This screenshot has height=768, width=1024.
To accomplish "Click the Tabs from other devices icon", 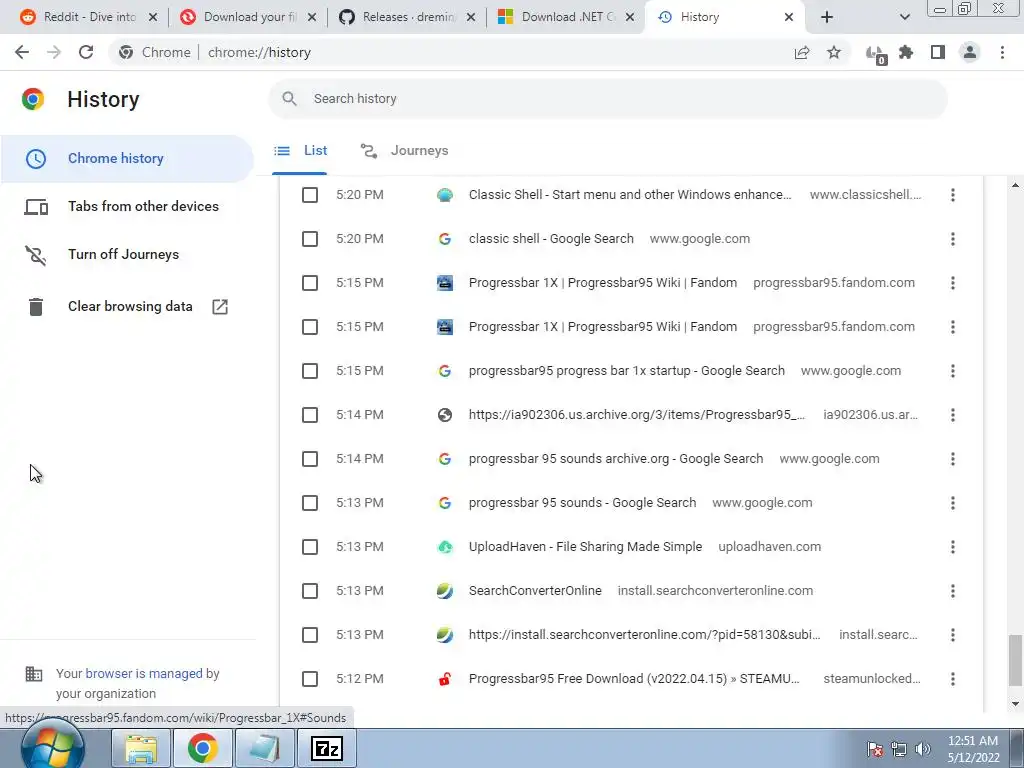I will 36,207.
